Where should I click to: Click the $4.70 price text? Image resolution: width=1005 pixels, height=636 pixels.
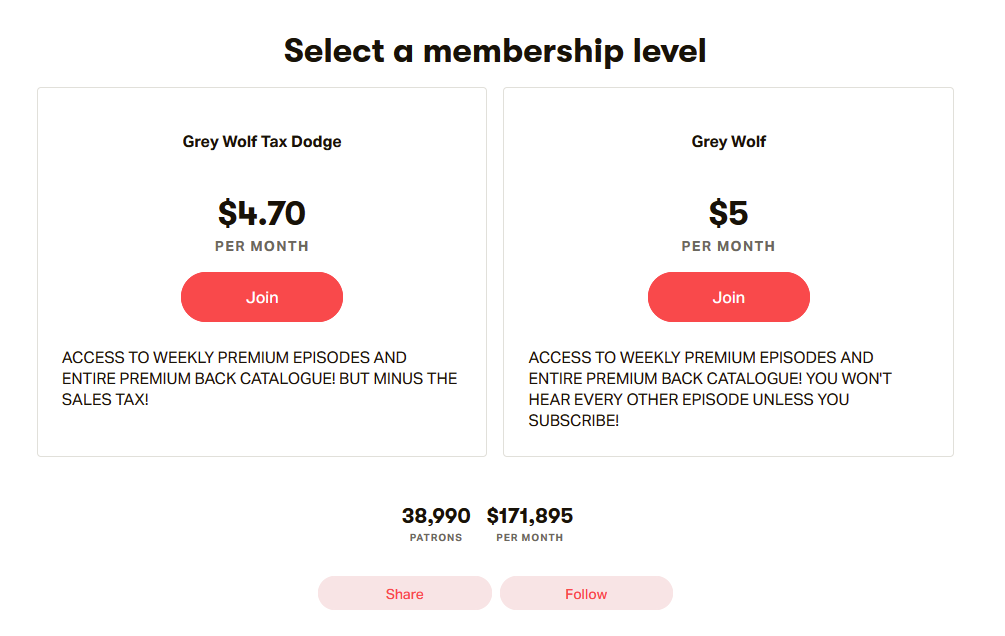click(262, 213)
